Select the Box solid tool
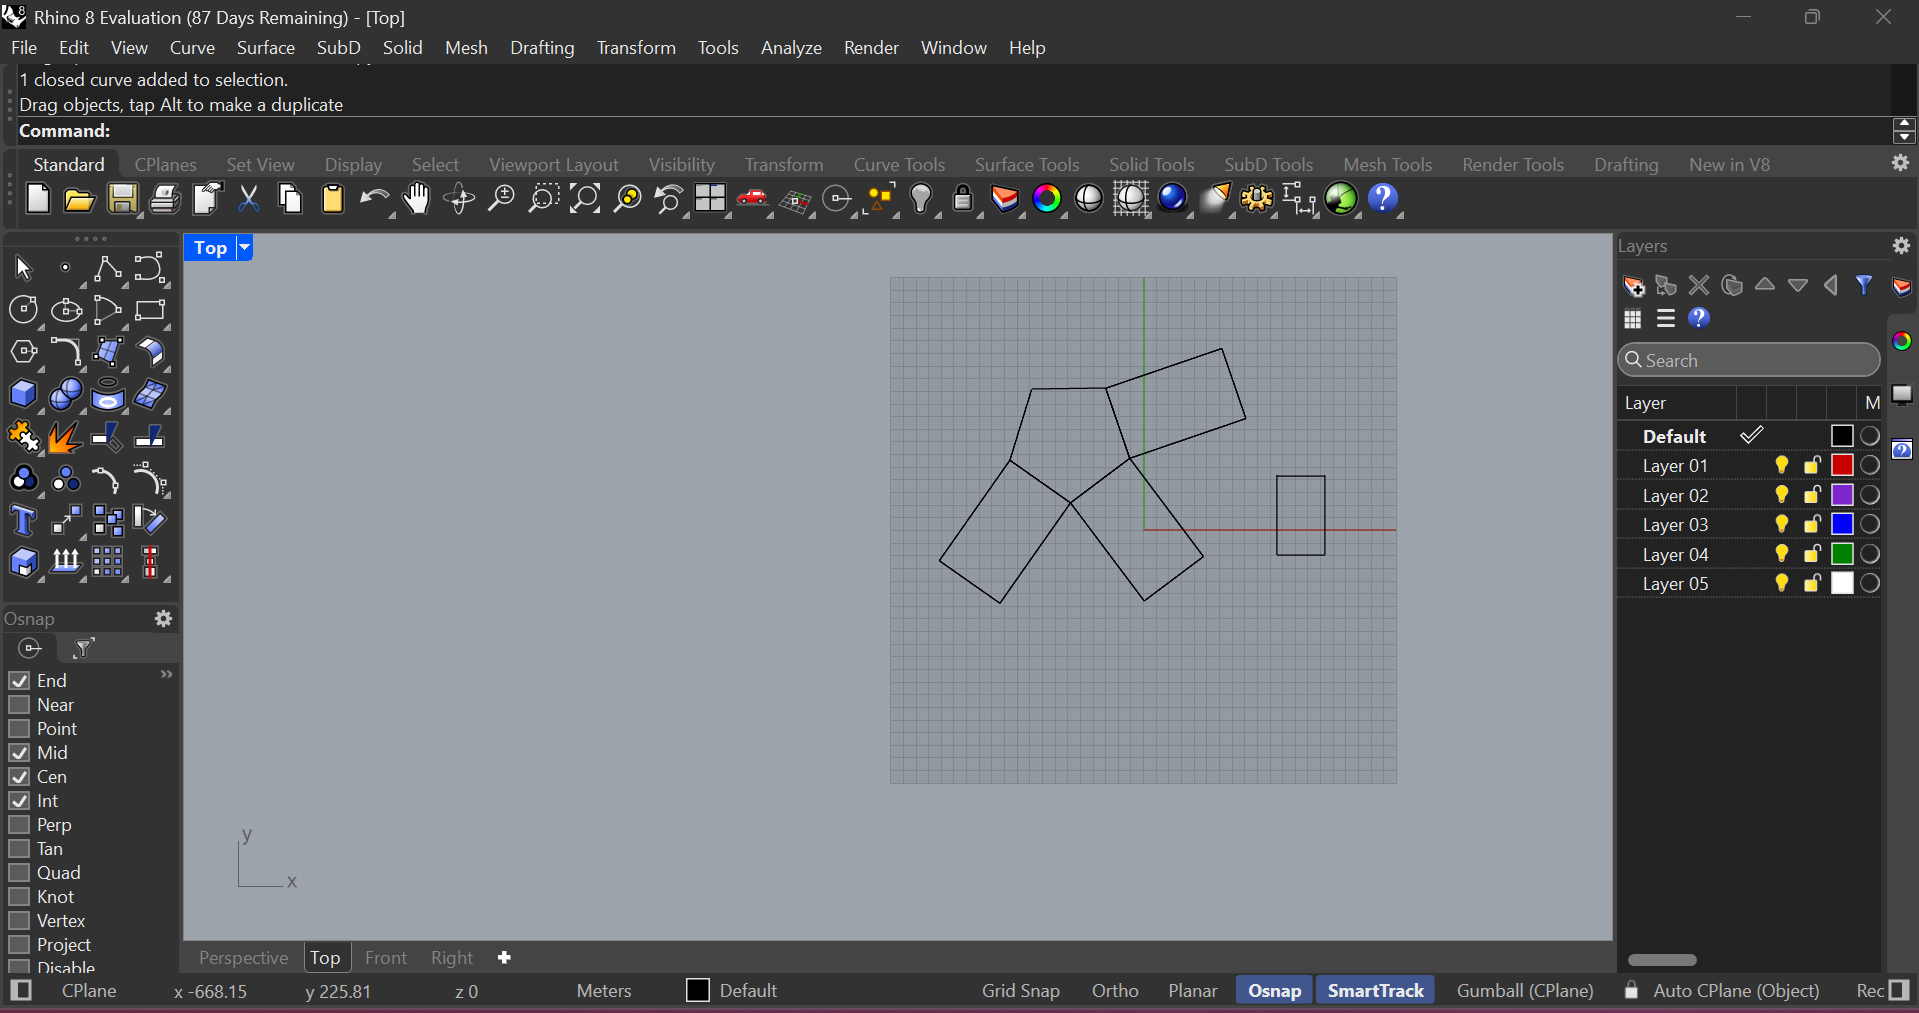This screenshot has width=1919, height=1013. tap(23, 395)
